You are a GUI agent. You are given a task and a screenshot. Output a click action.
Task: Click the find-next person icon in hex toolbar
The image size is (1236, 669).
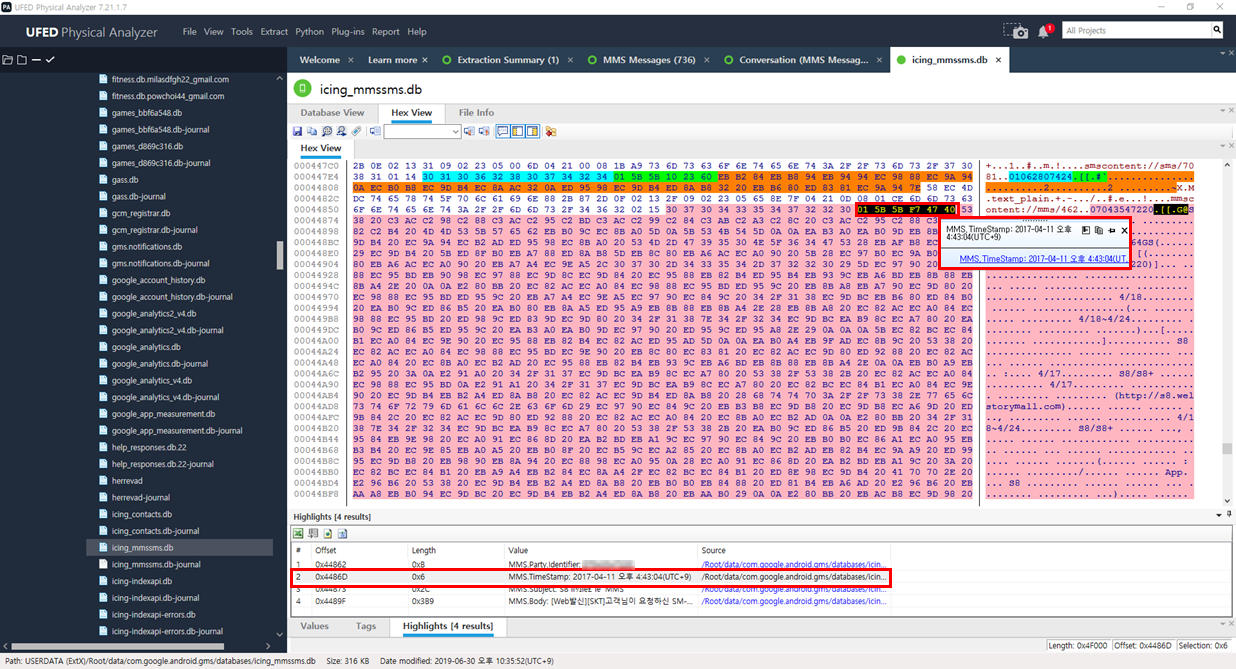(341, 131)
